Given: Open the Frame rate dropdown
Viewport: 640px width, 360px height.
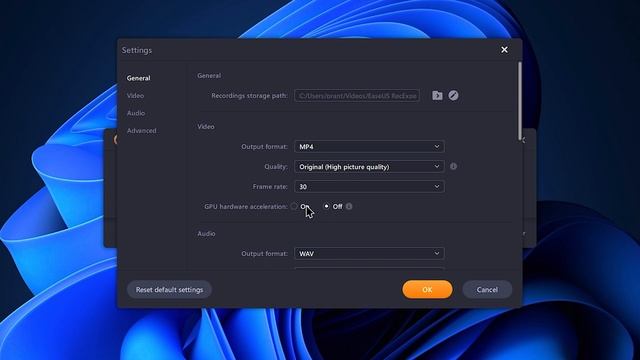Looking at the screenshot, I should 369,187.
